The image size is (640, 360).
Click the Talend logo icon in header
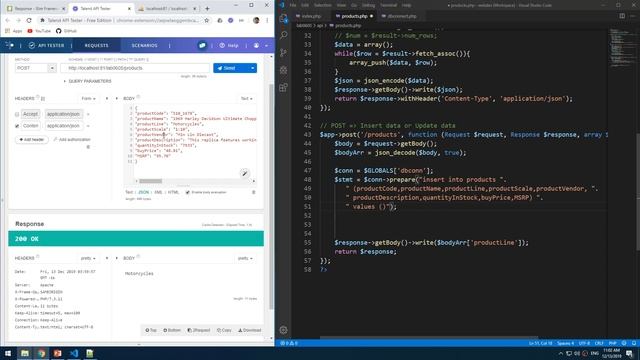pos(10,45)
